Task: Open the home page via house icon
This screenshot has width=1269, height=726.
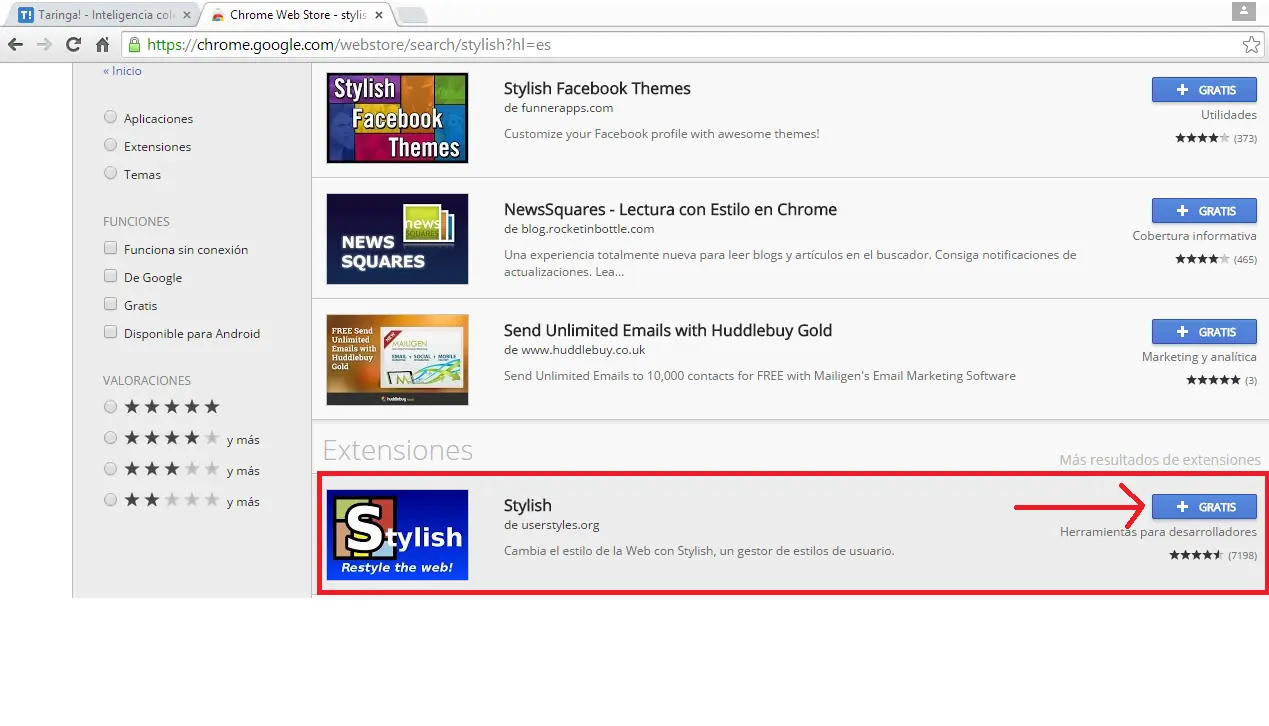Action: point(102,45)
